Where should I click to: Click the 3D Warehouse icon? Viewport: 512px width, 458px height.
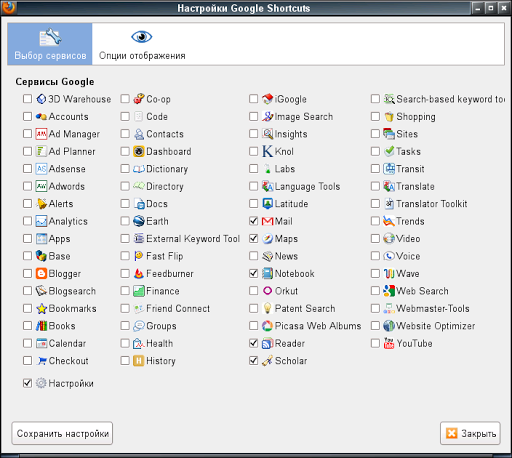41,99
